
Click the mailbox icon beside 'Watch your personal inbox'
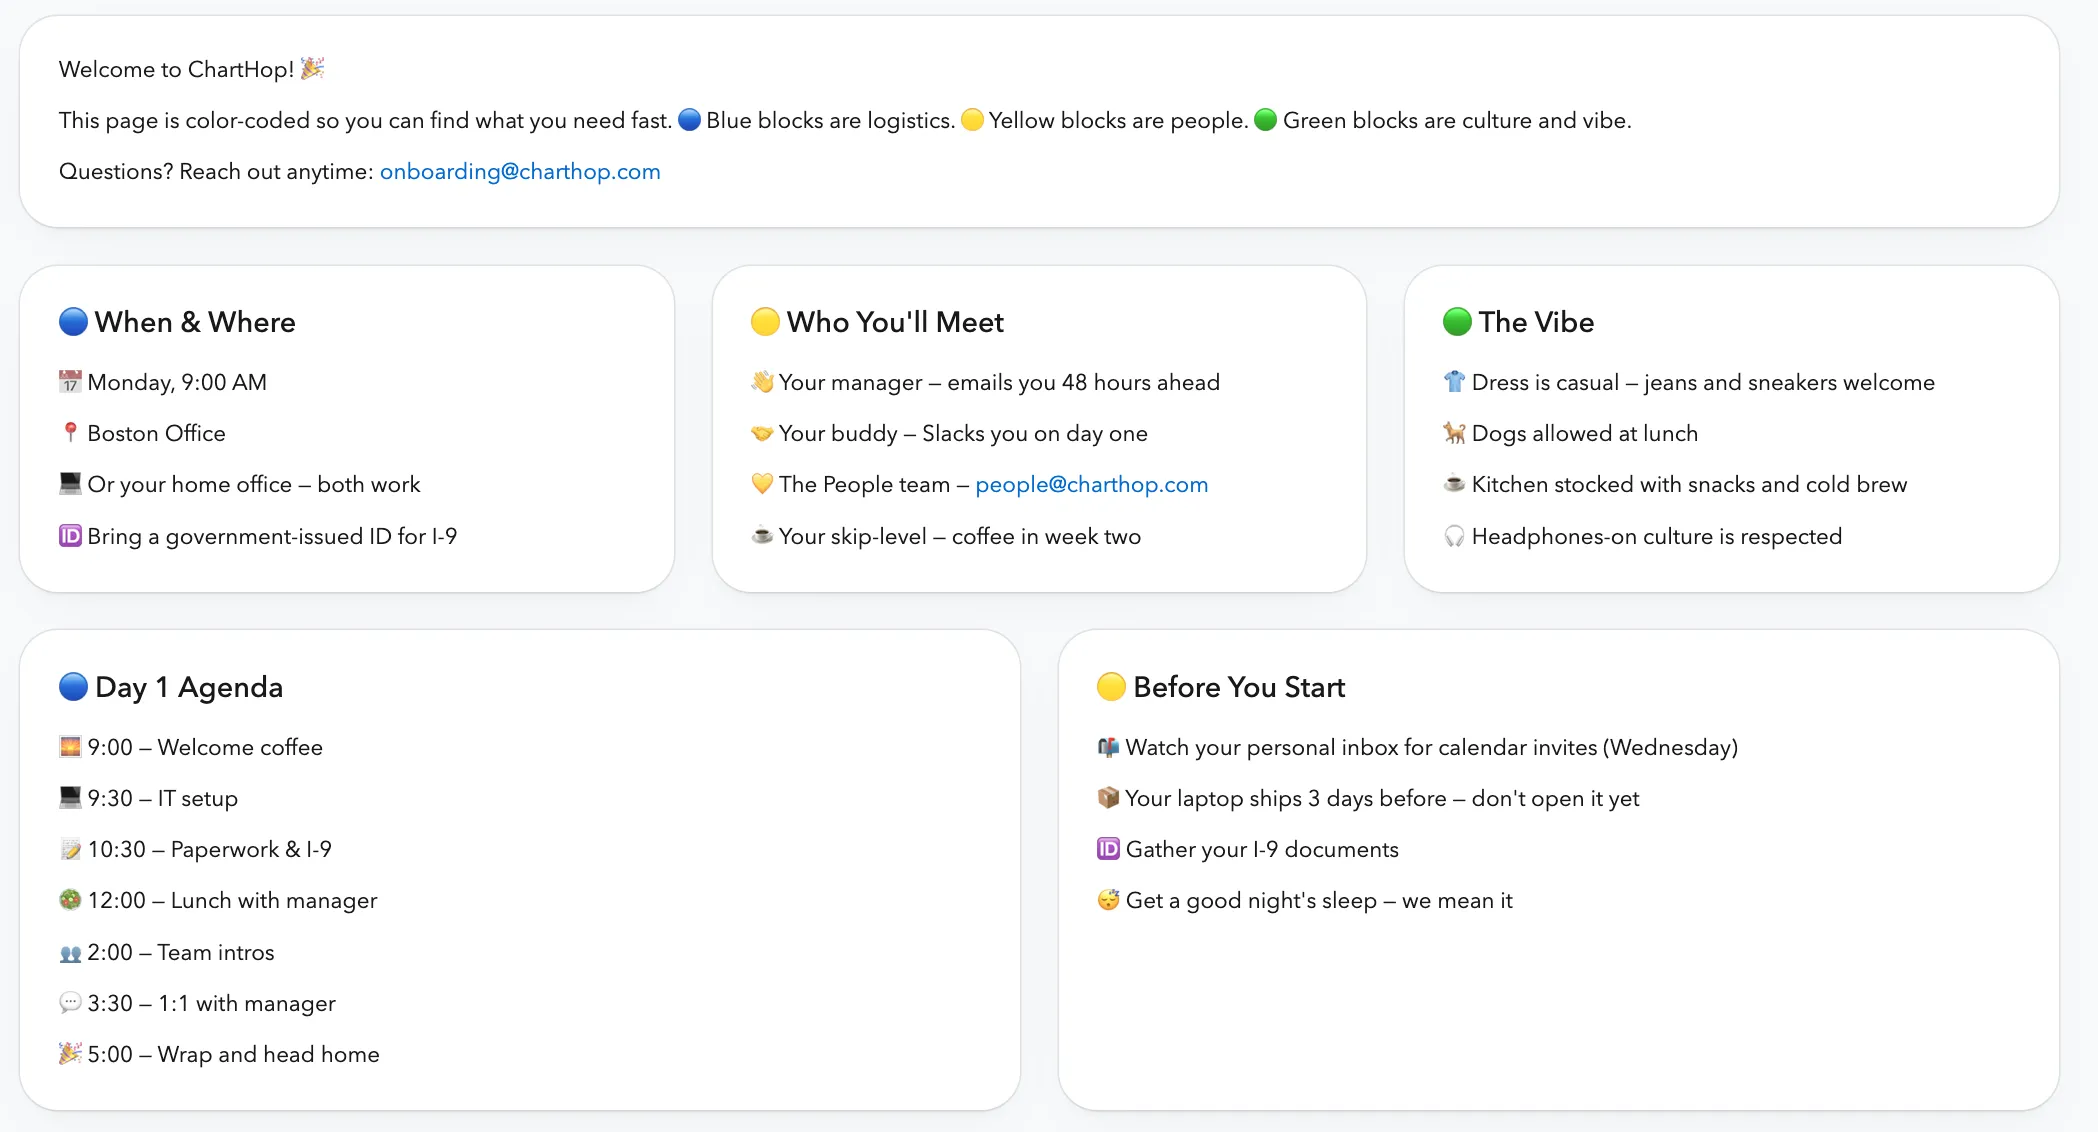coord(1108,746)
